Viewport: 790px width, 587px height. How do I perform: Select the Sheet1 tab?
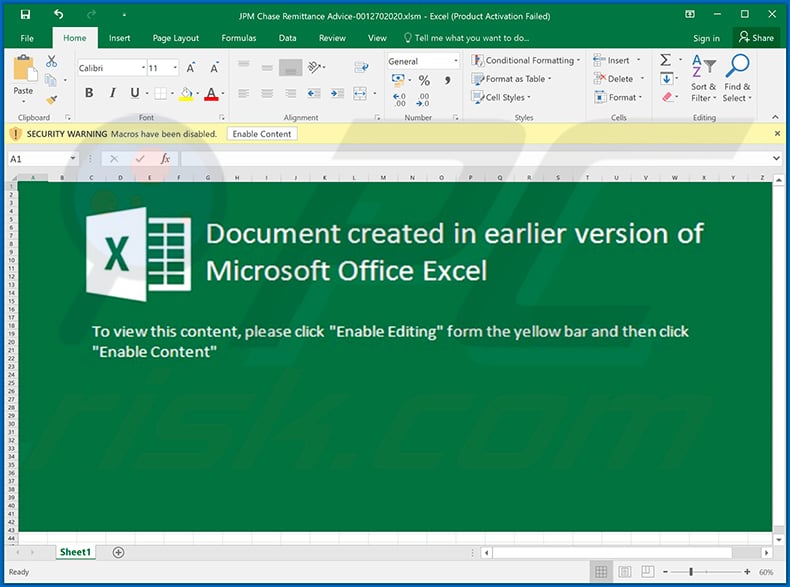75,552
